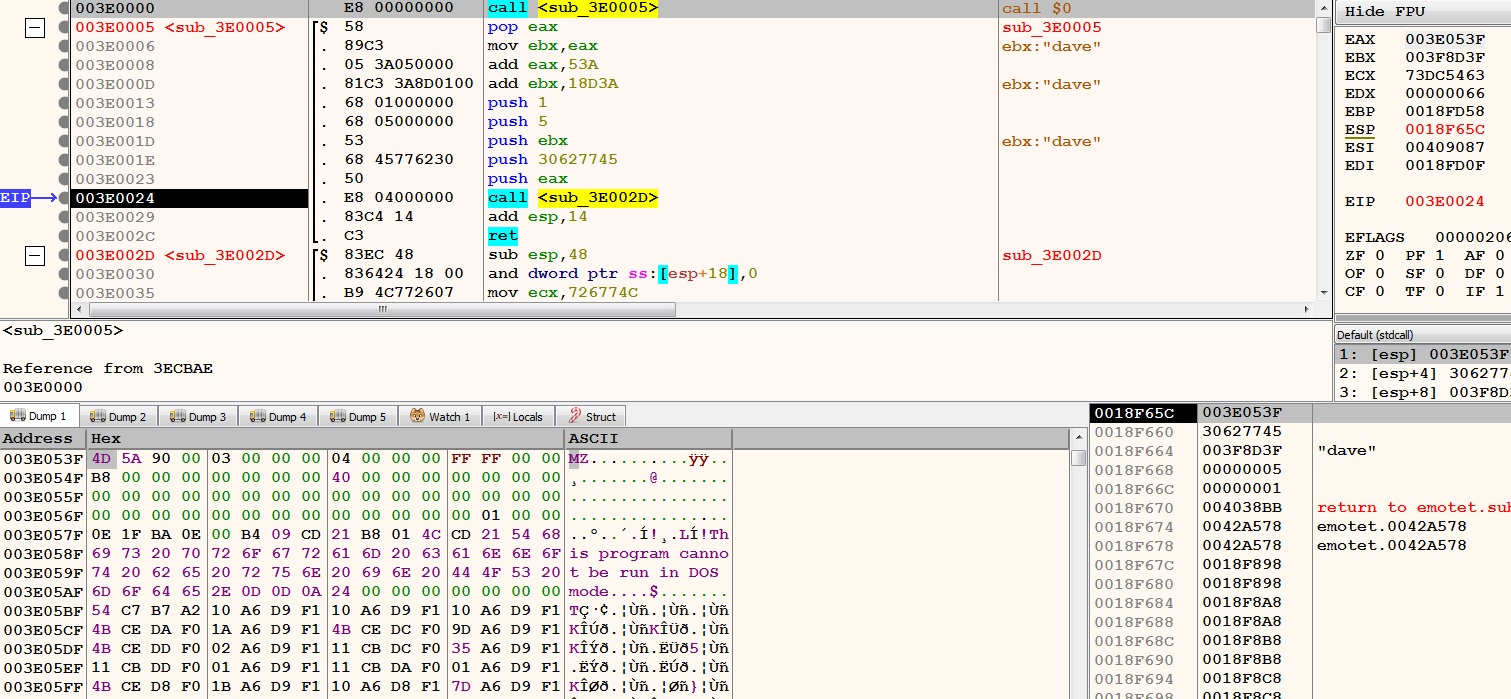Click the disassembly horizontal scrollbar thumb
This screenshot has height=699, width=1511.
pos(382,309)
